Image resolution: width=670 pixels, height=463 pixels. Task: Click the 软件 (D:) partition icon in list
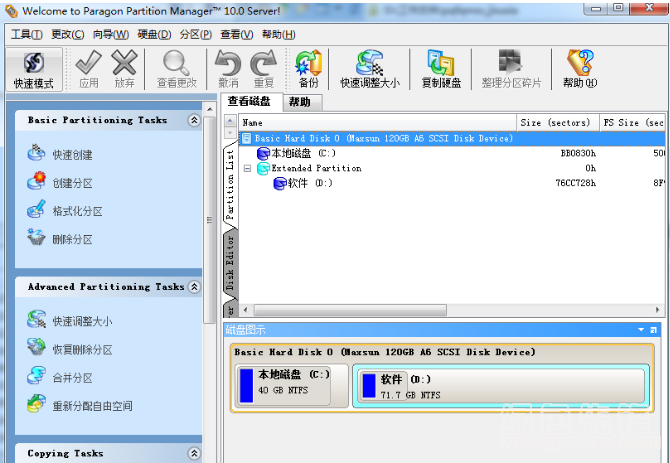[x=279, y=184]
